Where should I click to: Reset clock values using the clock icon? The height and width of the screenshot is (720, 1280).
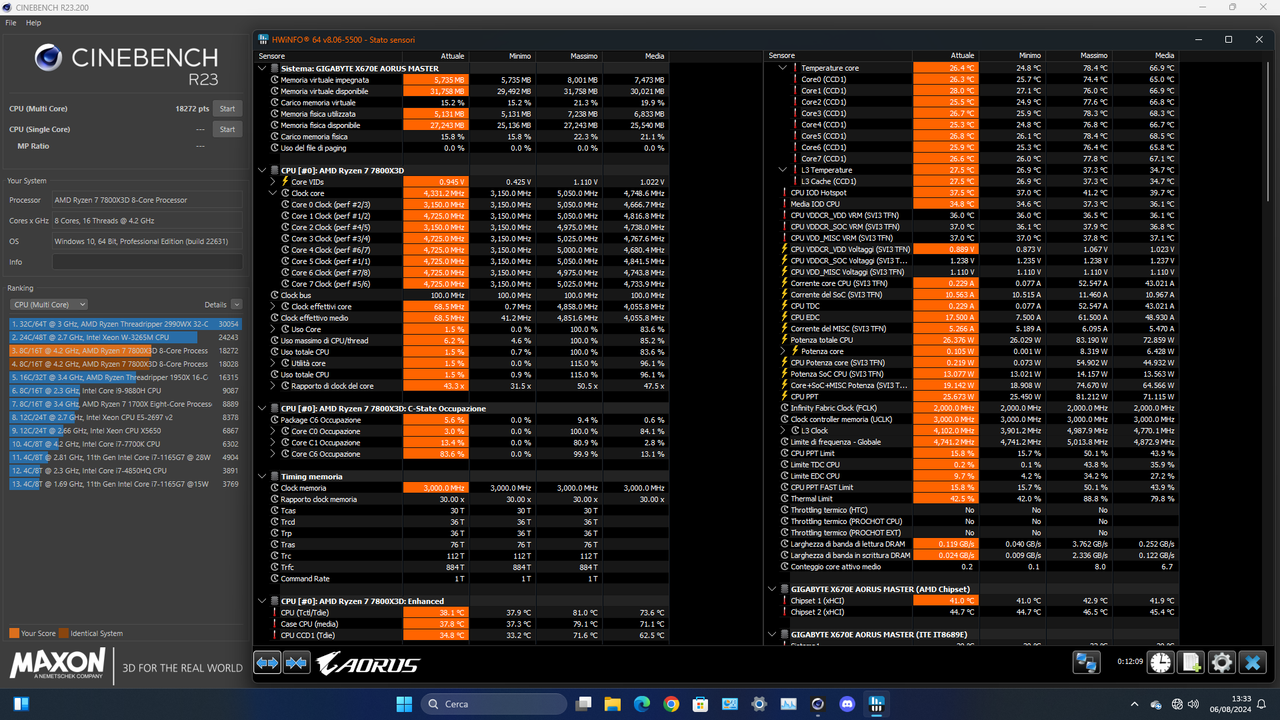pos(1160,662)
